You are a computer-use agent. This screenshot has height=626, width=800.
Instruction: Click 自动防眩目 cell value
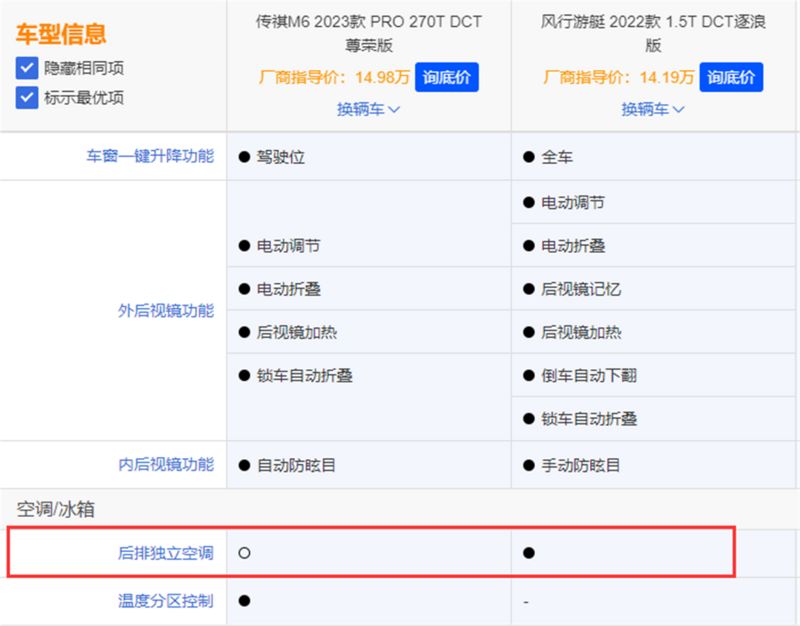pyautogui.click(x=296, y=465)
